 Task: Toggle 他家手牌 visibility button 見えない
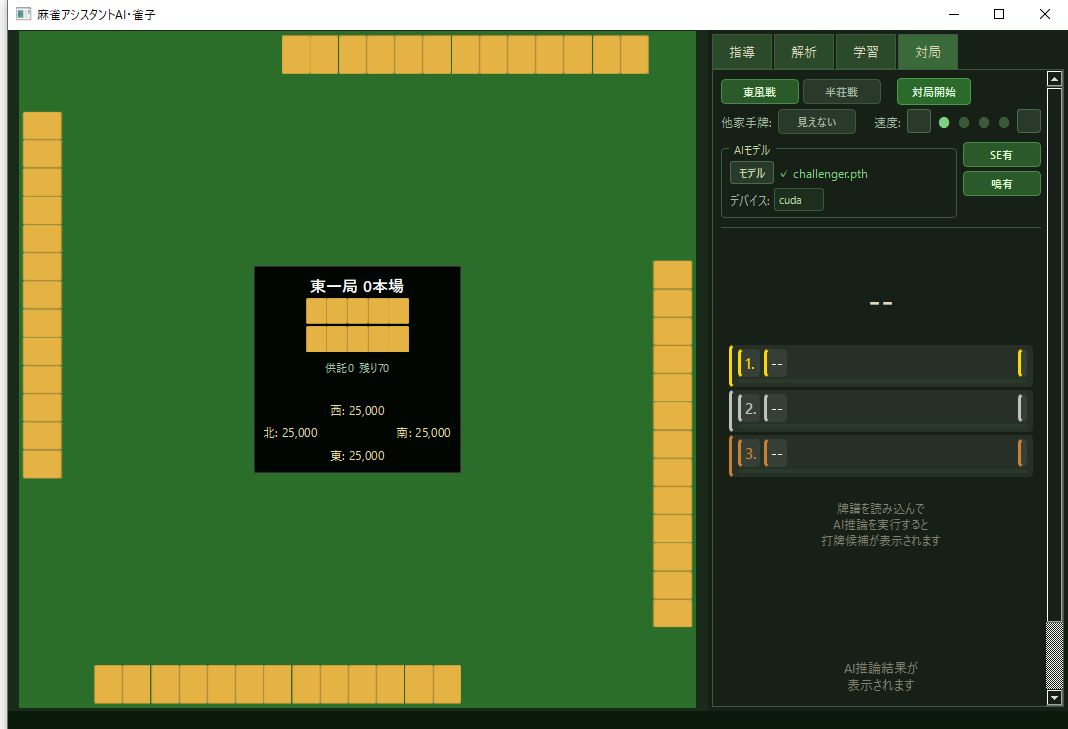pos(817,122)
